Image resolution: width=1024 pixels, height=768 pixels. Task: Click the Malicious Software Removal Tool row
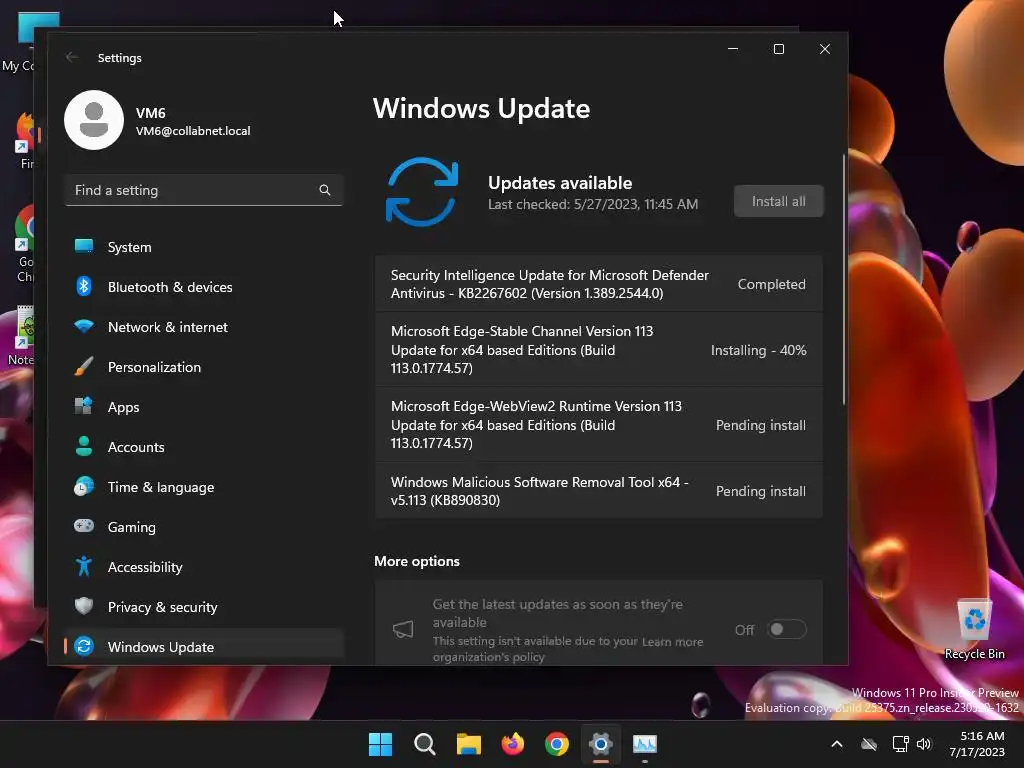coord(598,491)
